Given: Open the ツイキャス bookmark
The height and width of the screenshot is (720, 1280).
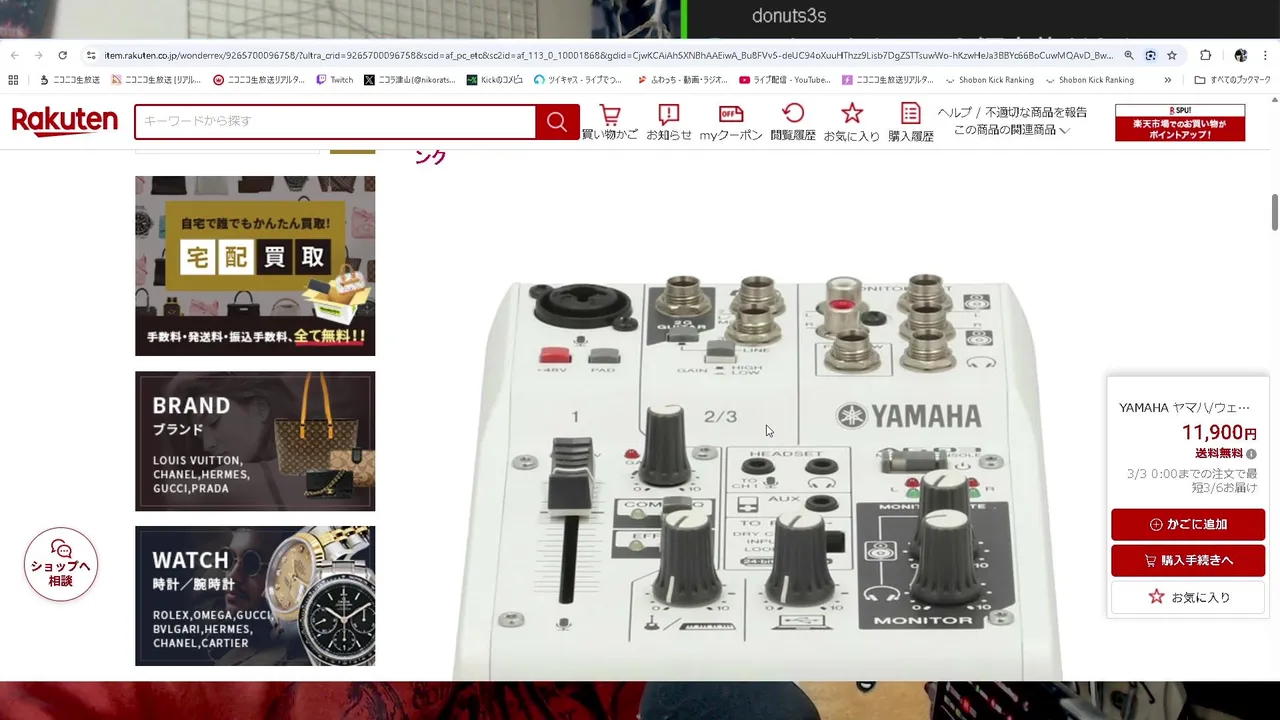Looking at the screenshot, I should (x=578, y=80).
